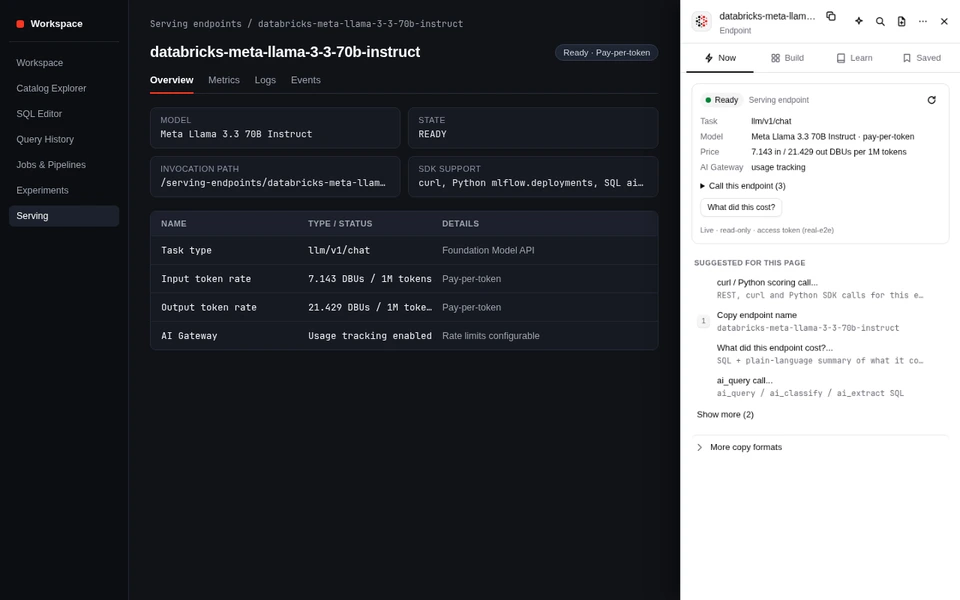The height and width of the screenshot is (600, 960).
Task: Open search with the magnifier icon
Action: tap(880, 21)
